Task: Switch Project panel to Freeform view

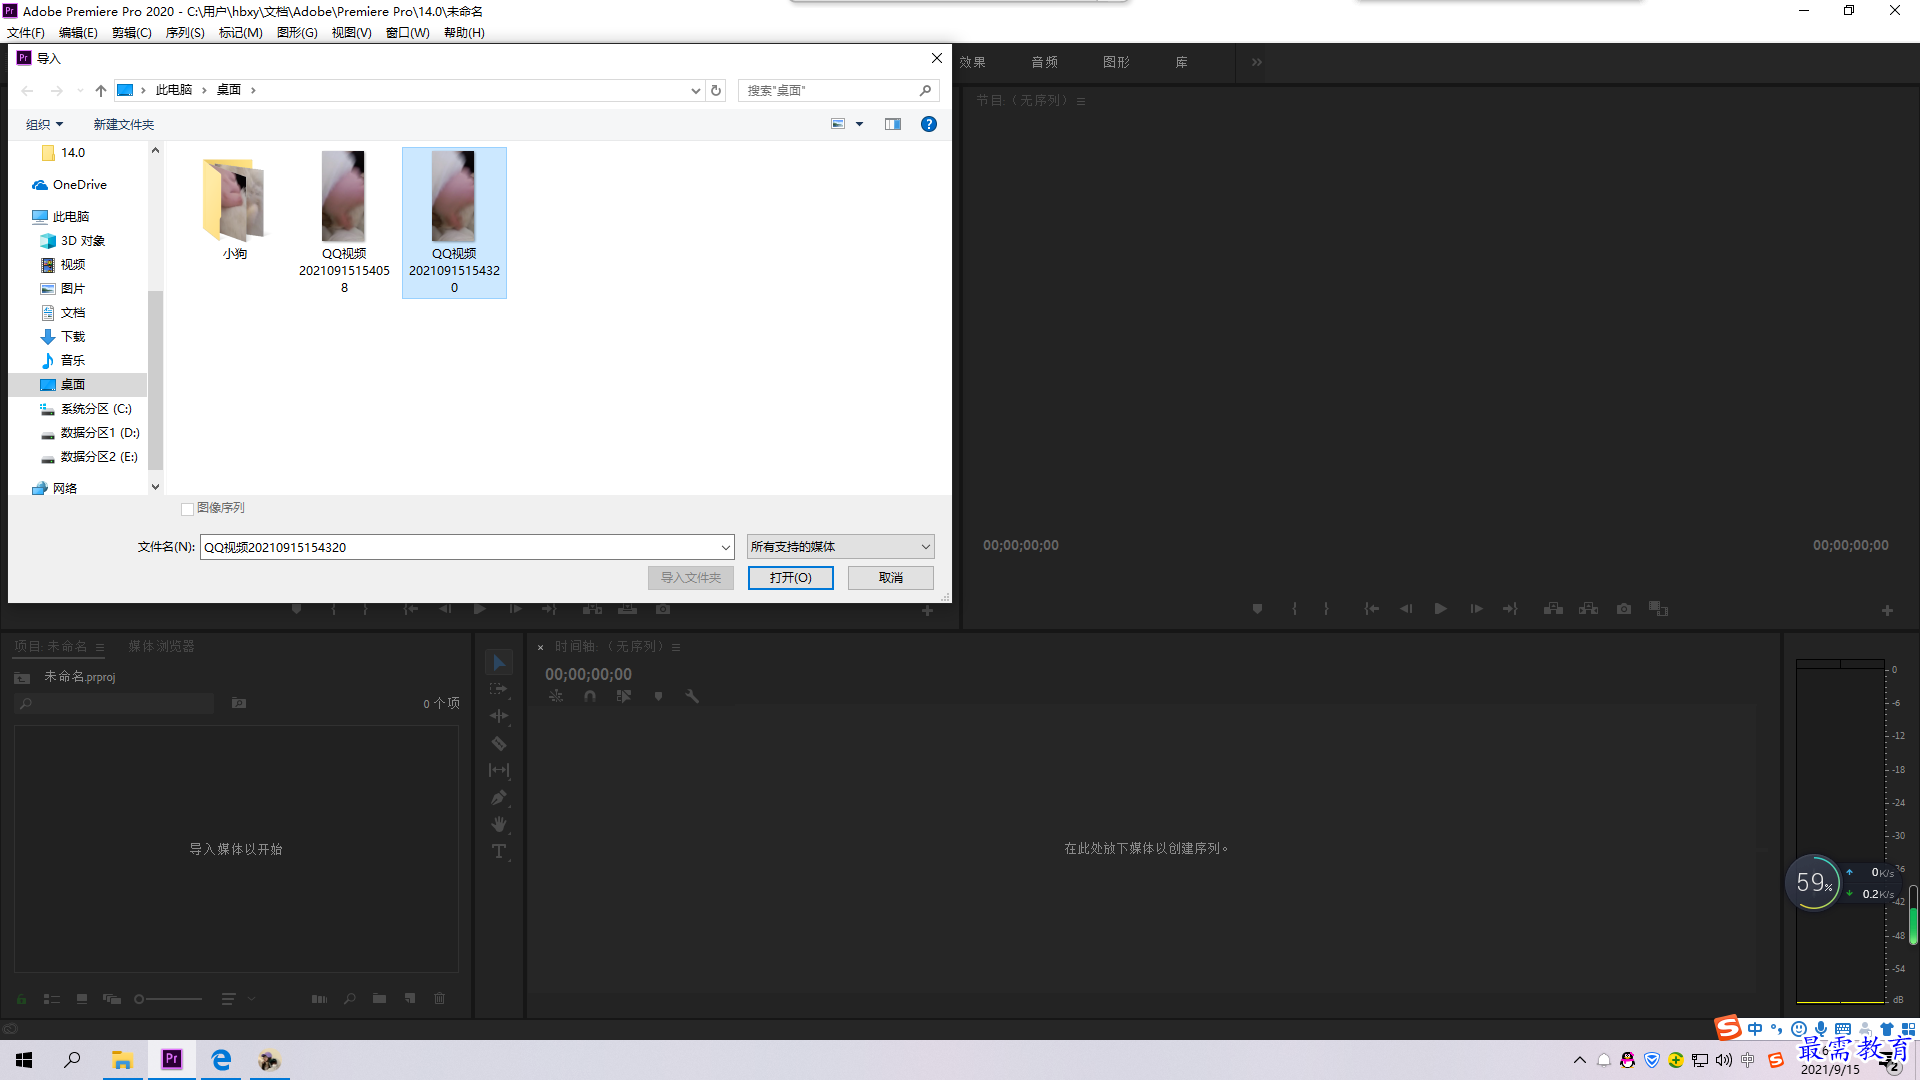Action: tap(112, 999)
